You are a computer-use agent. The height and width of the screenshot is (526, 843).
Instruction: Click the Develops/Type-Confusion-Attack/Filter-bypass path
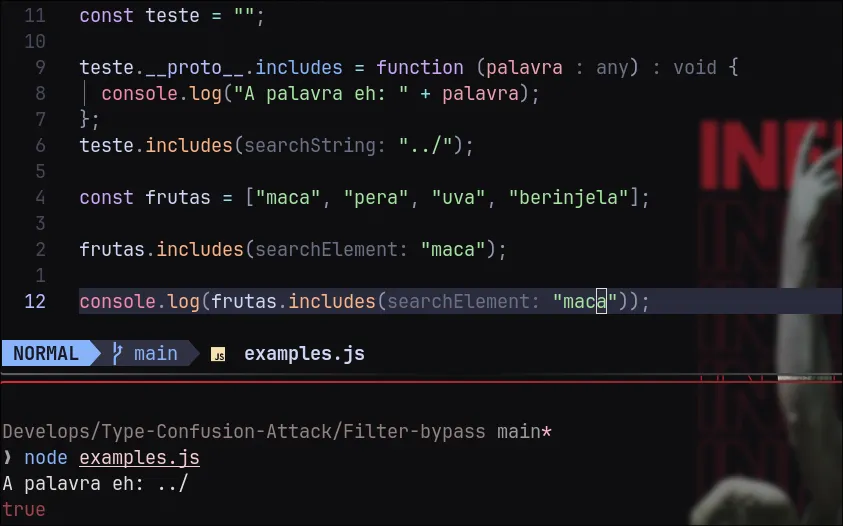click(244, 431)
